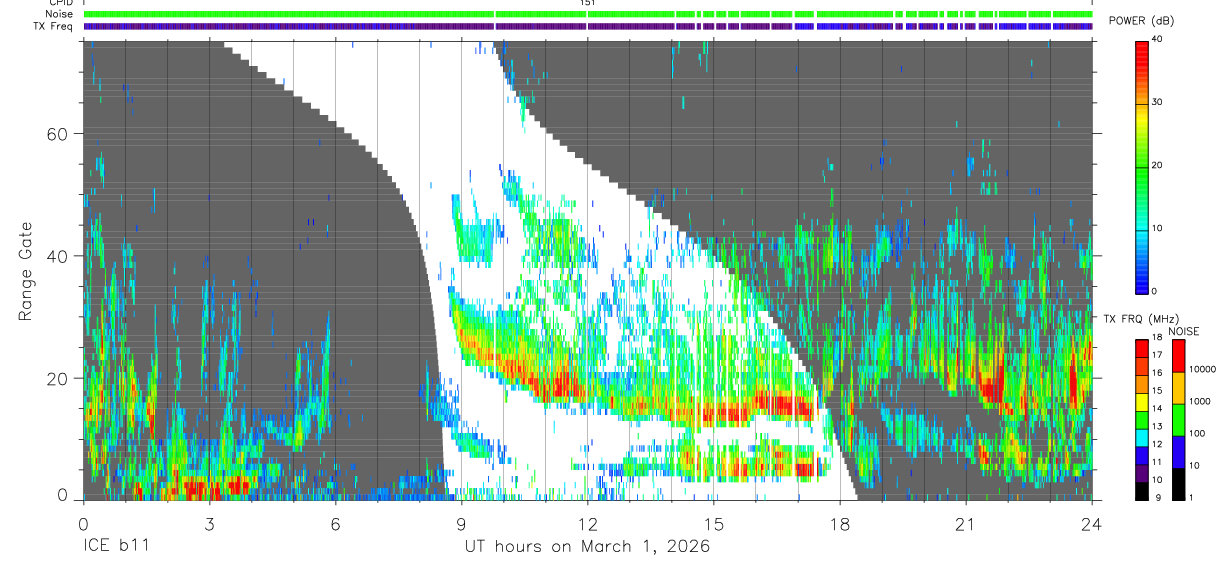1228x567 pixels.
Task: Click the POWER (dB) colorbar
Action: click(1142, 166)
